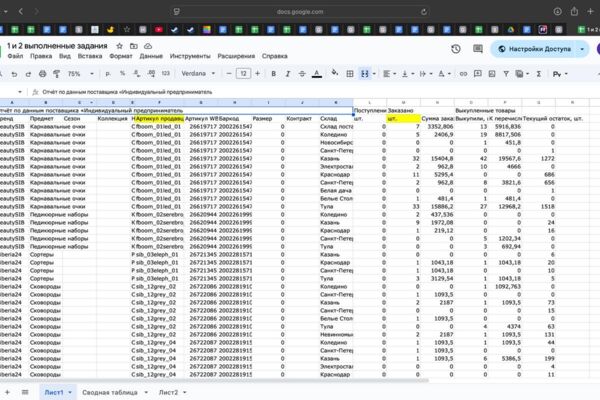
Task: Open more number formats (123)
Action: (x=166, y=73)
